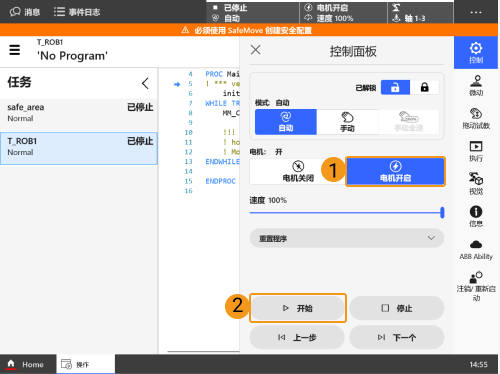Collapse the 任务 tasks pane chevron
Screen dimensions: 500x374
point(145,83)
